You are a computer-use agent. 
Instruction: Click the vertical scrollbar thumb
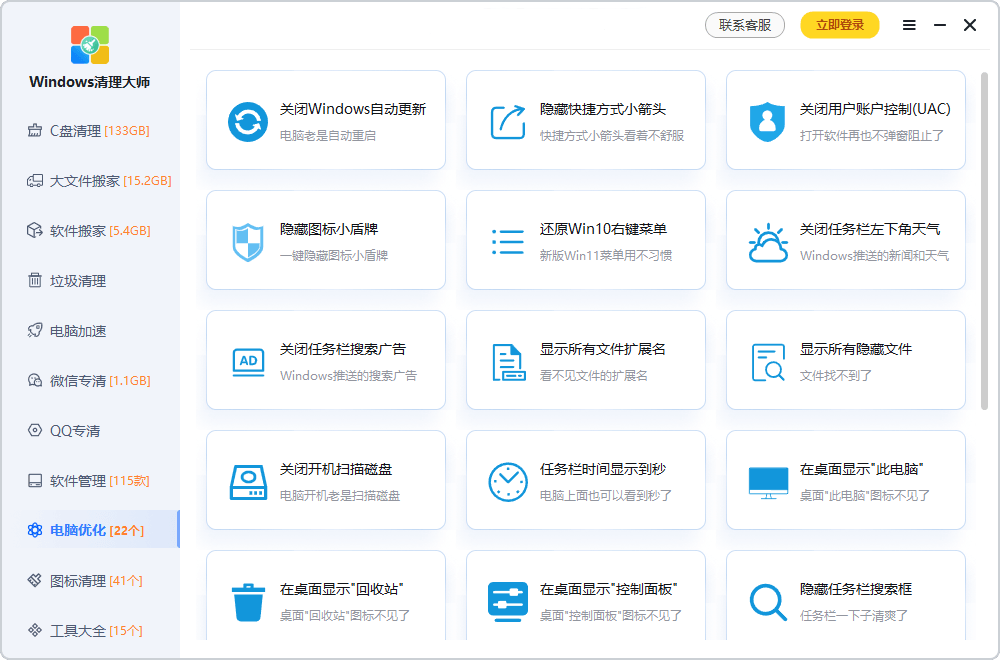[984, 241]
